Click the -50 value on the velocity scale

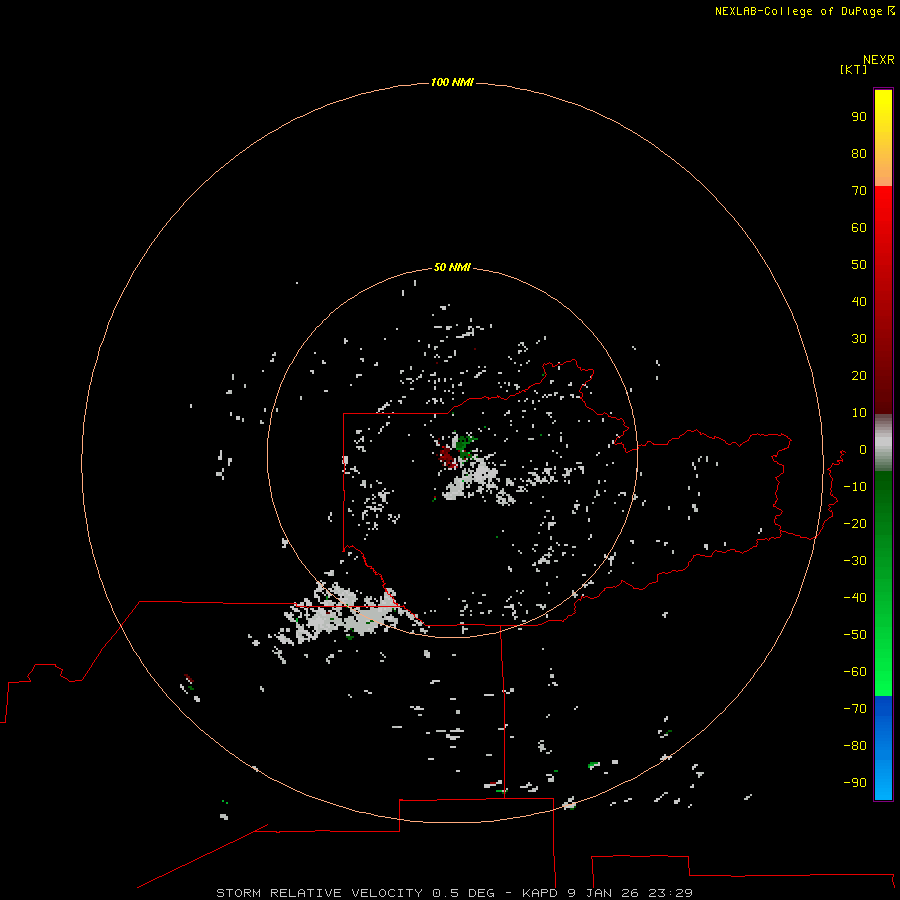coord(855,635)
